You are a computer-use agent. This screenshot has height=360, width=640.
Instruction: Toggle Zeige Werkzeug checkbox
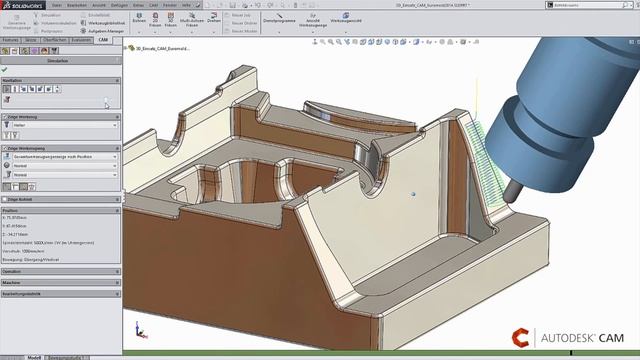[4, 117]
